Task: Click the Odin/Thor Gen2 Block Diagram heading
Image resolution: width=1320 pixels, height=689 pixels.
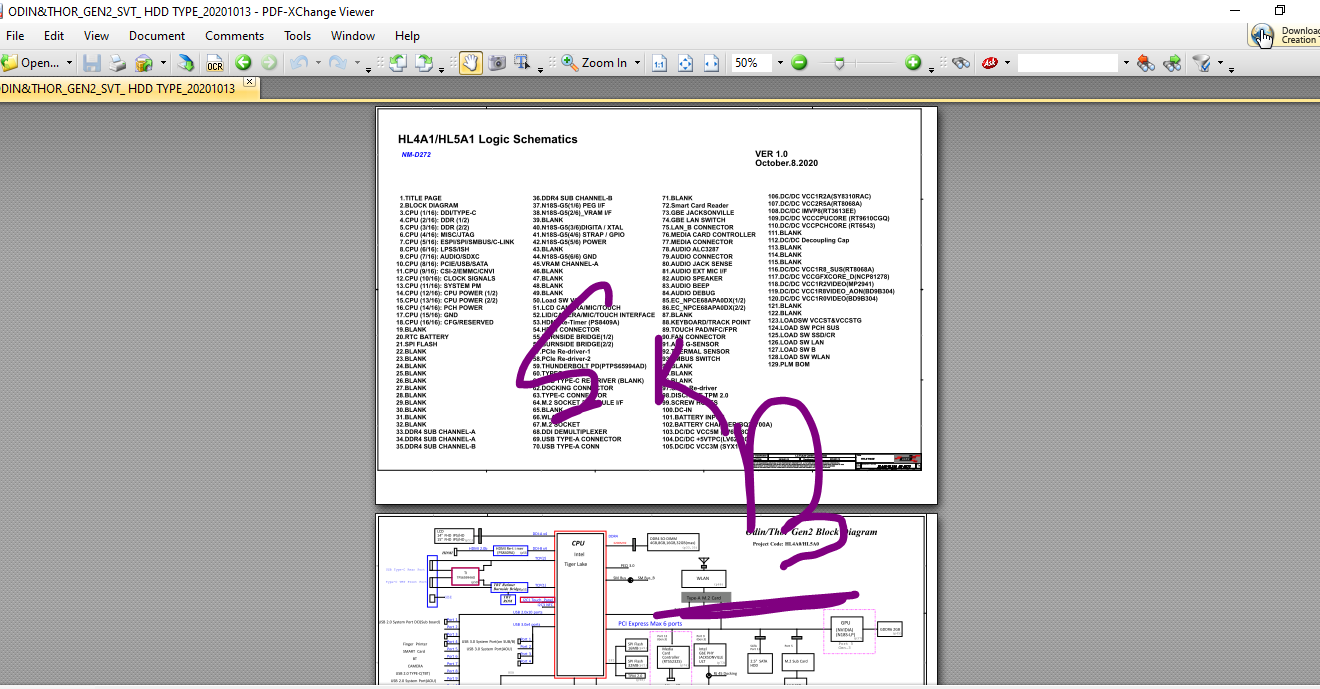Action: pyautogui.click(x=812, y=532)
